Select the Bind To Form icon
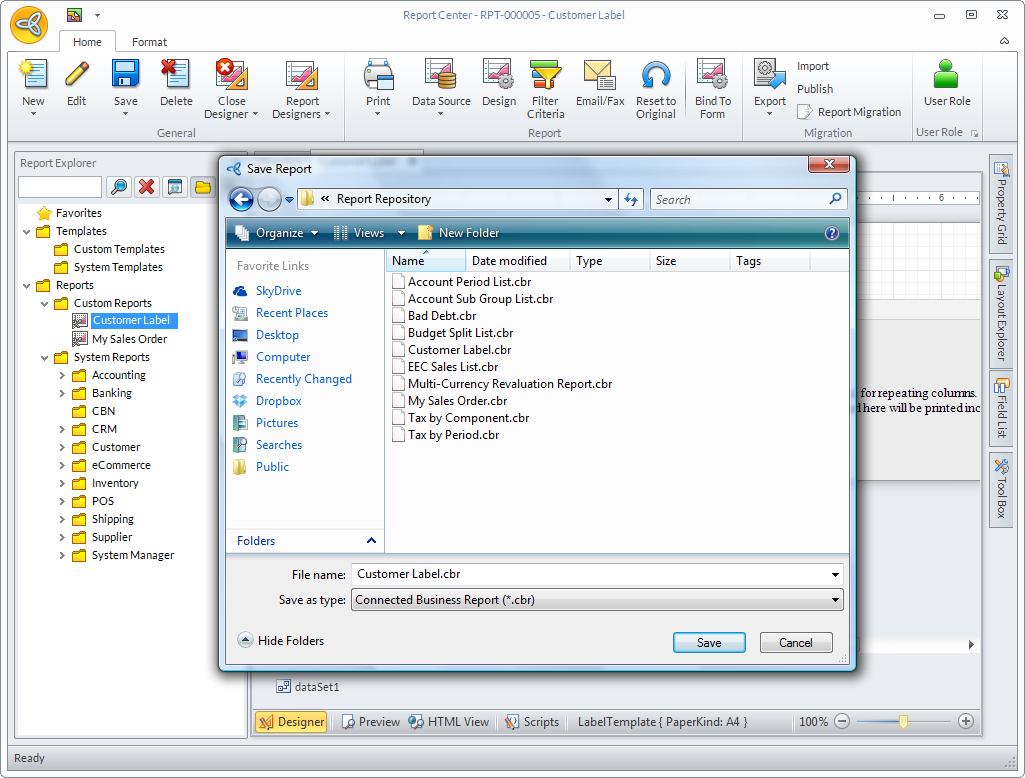 pyautogui.click(x=712, y=76)
